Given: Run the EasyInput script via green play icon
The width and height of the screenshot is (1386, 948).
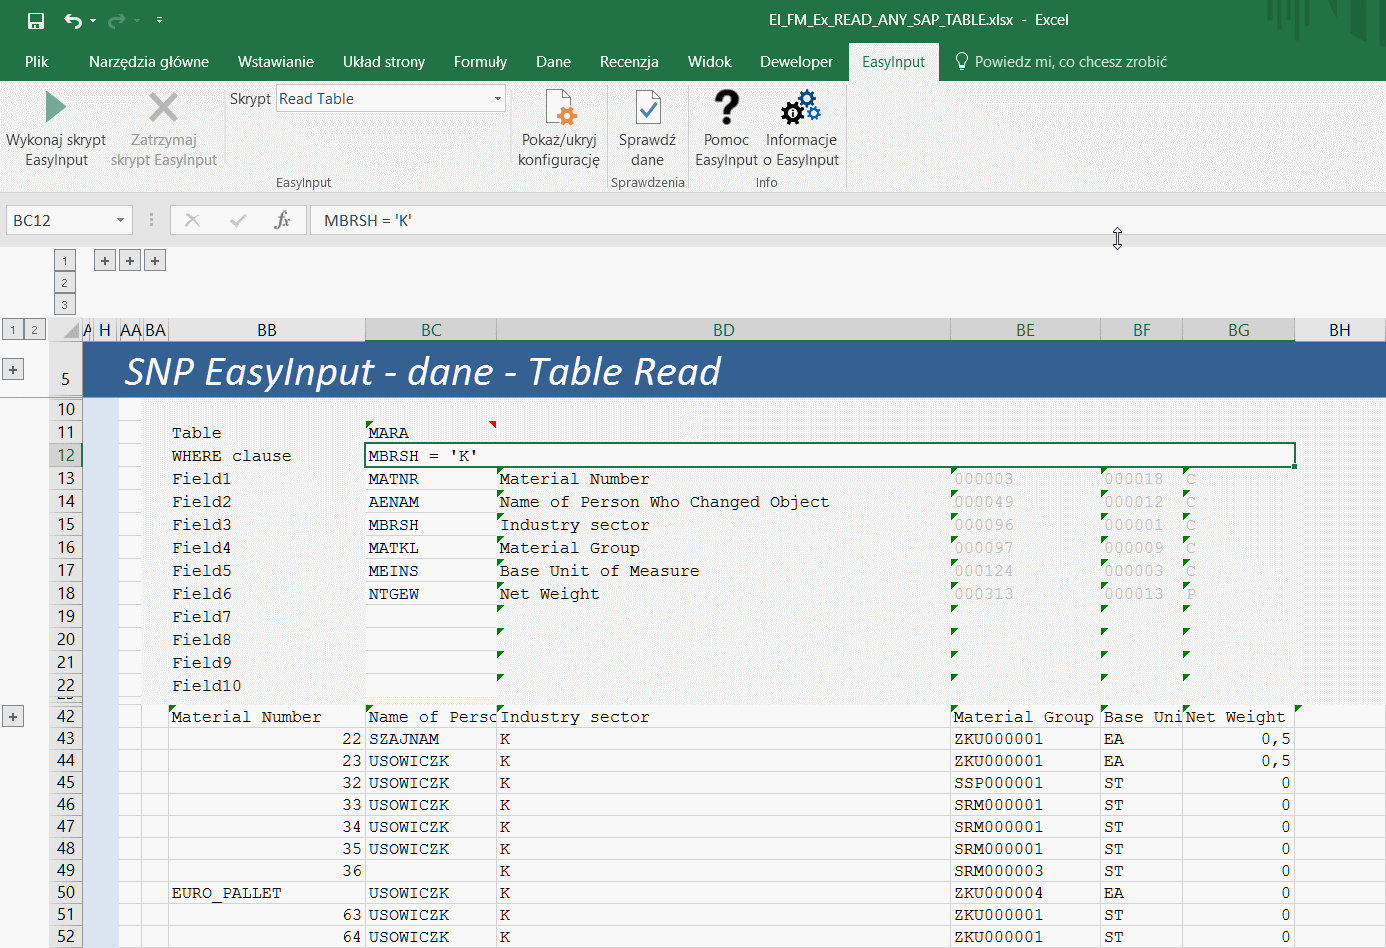Looking at the screenshot, I should [56, 107].
